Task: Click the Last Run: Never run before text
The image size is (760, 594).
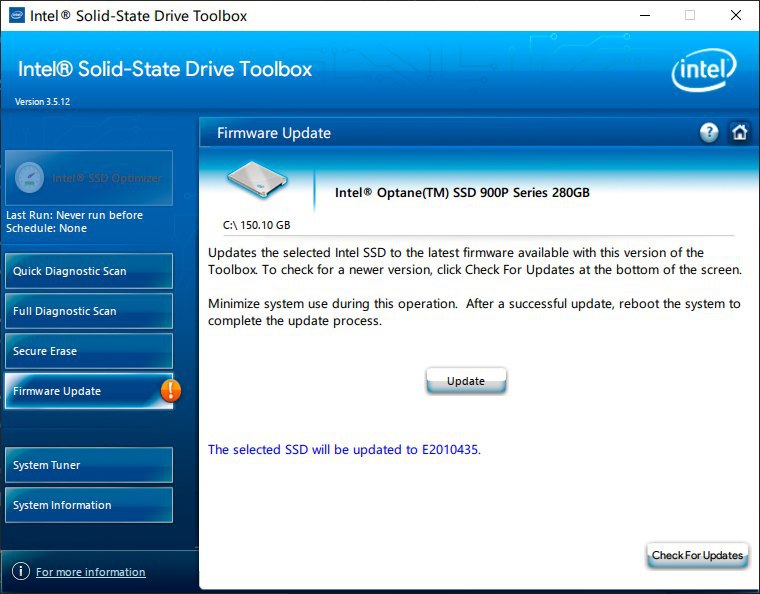Action: (74, 215)
